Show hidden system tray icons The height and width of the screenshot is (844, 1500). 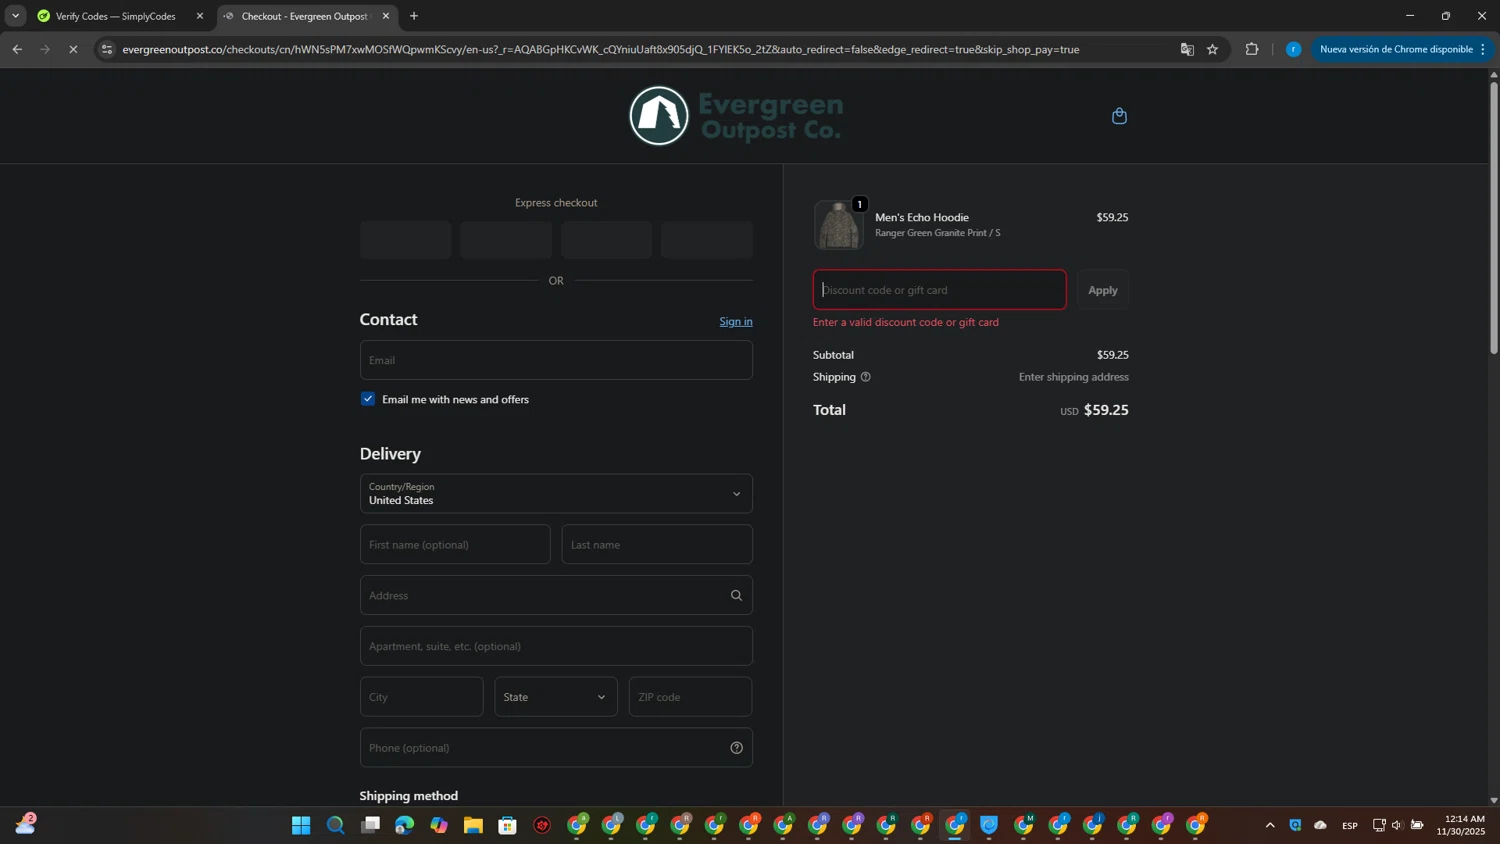(1270, 825)
